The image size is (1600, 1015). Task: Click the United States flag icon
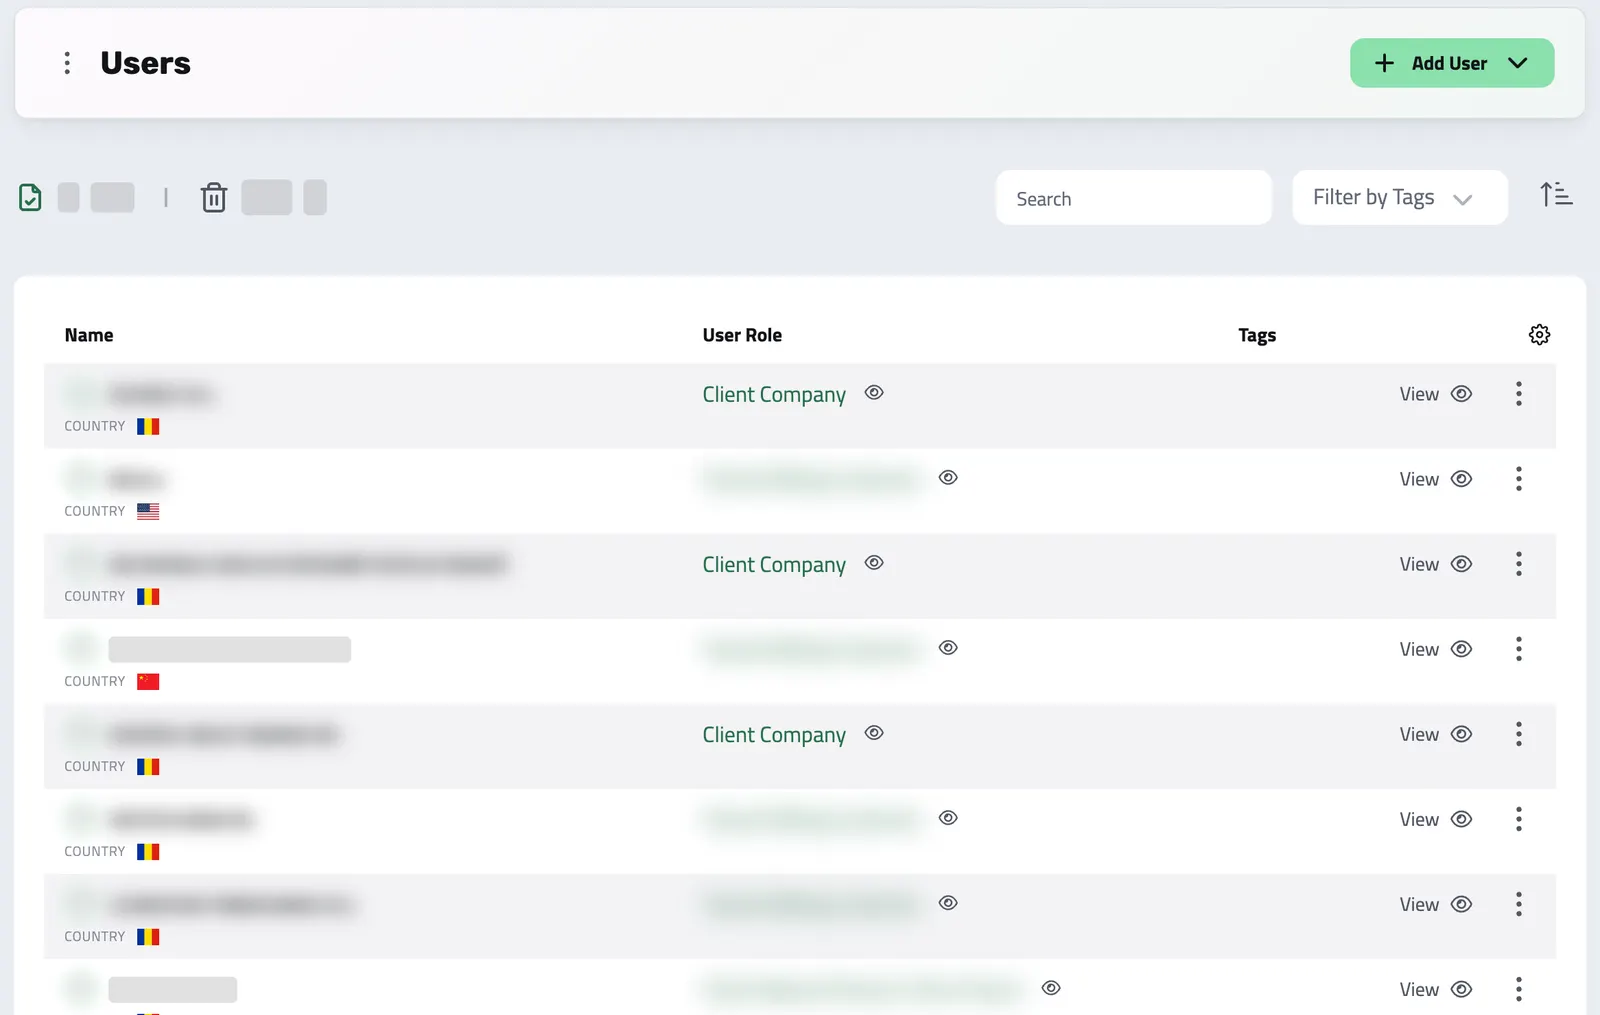pos(148,511)
